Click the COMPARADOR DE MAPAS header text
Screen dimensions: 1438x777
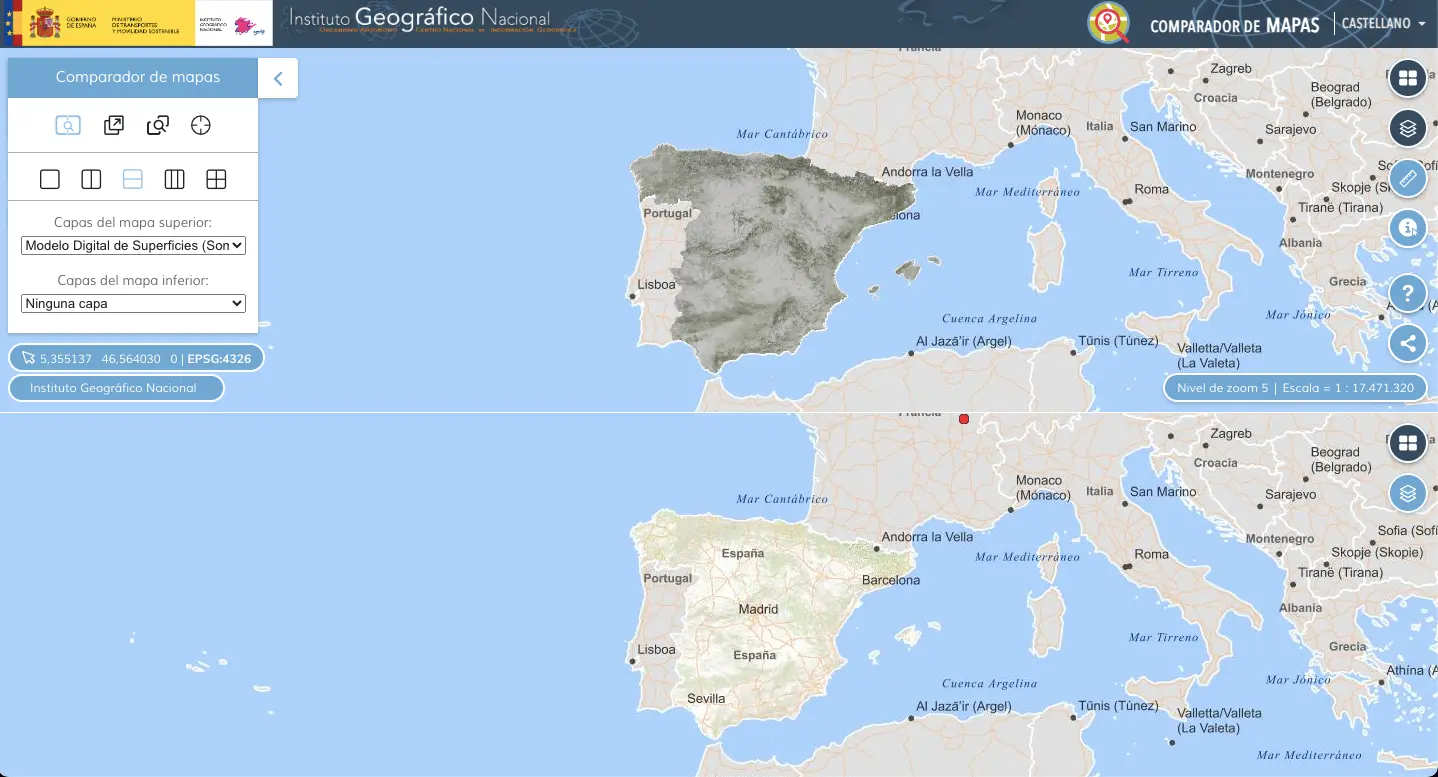tap(1235, 25)
